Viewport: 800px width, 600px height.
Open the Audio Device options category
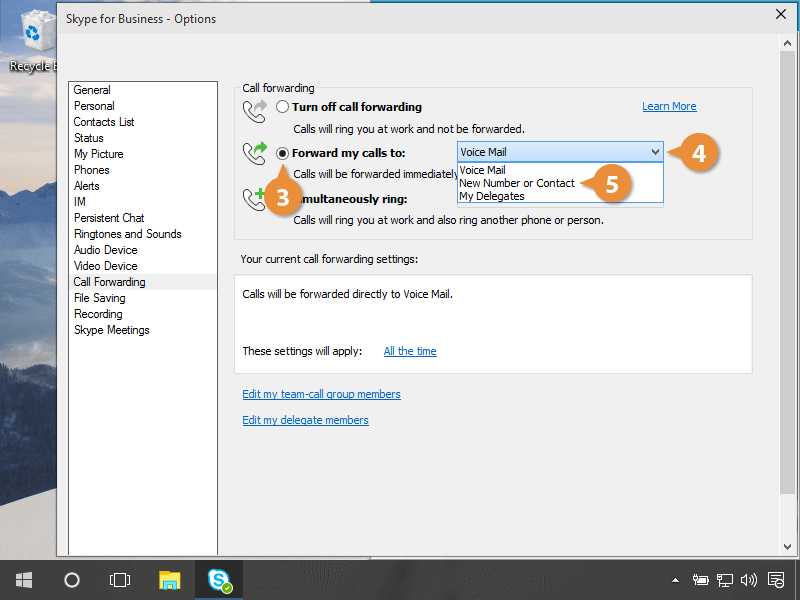click(x=105, y=250)
